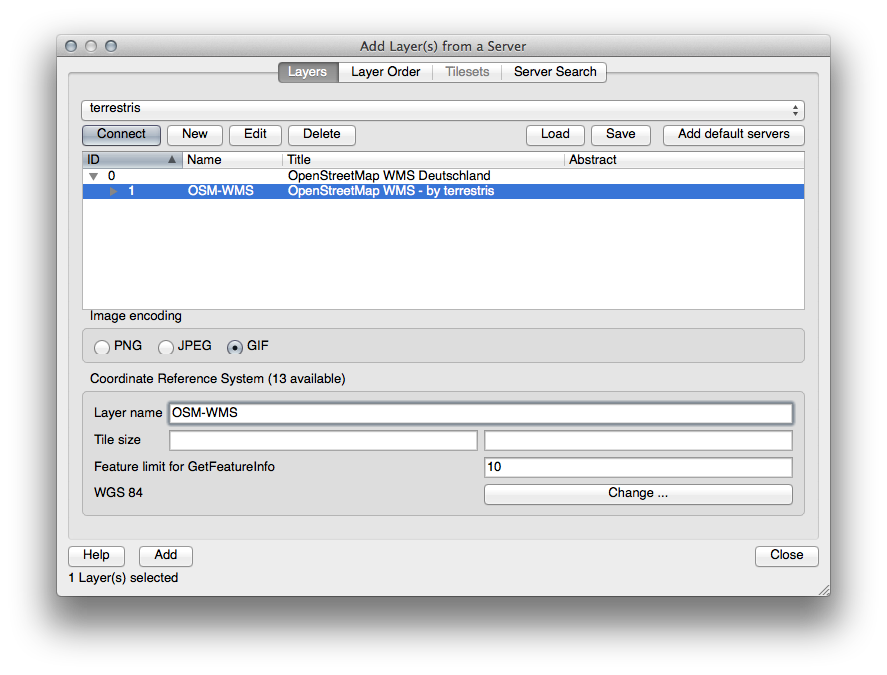Select OpenStreetMap WMS Deutschland row
This screenshot has width=887, height=675.
[388, 176]
